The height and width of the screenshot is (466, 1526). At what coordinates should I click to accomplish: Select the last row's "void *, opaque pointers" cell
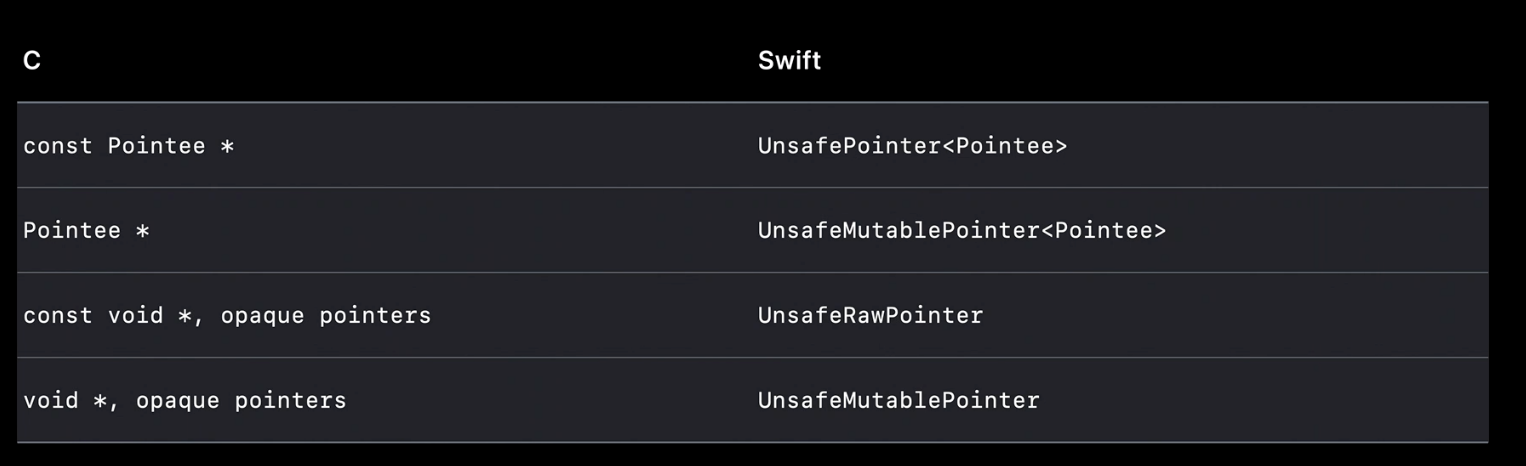pos(184,401)
